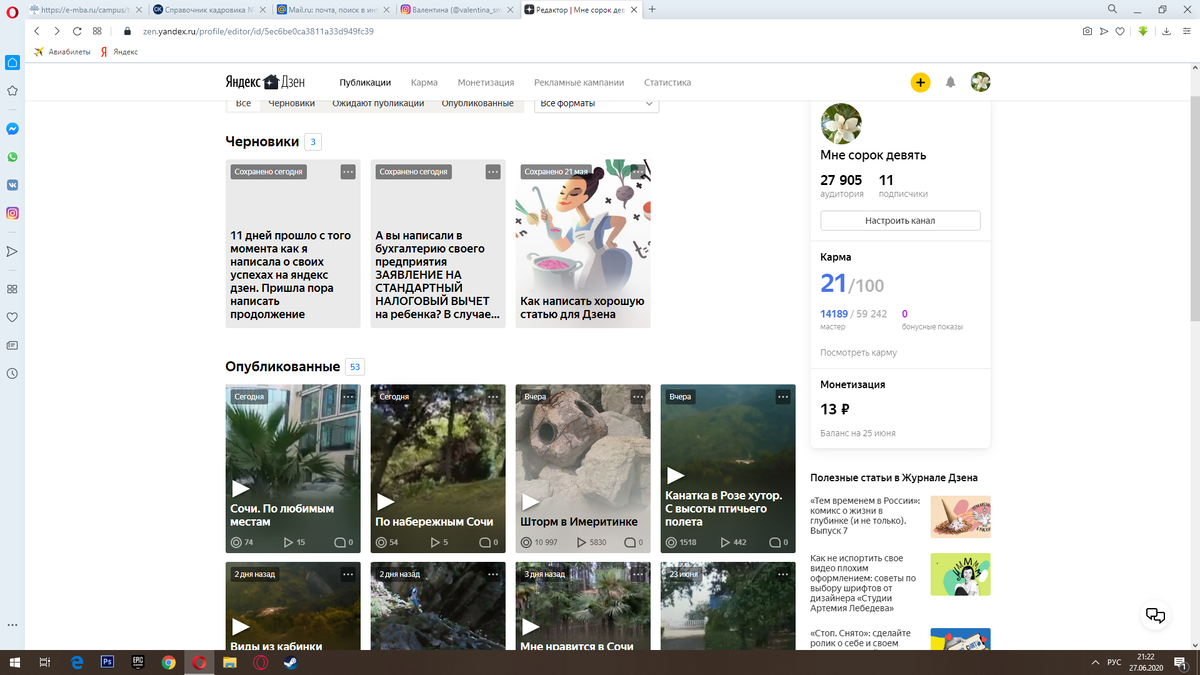Viewport: 1200px width, 675px height.
Task: Open browser downloads icon
Action: point(1166,31)
